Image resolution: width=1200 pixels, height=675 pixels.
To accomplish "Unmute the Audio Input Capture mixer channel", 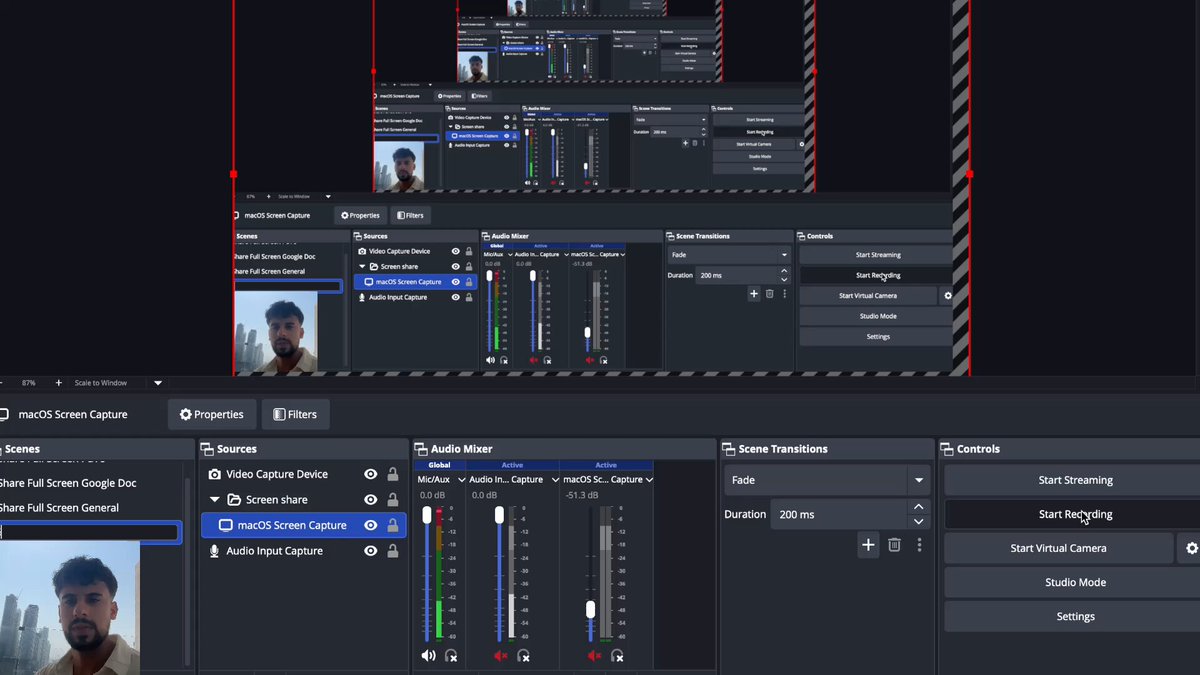I will click(x=501, y=656).
